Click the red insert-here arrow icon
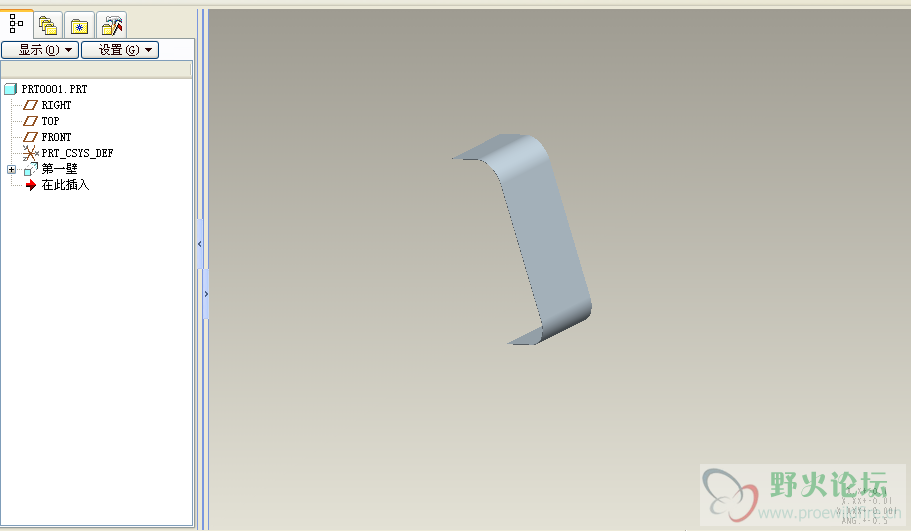 tap(31, 185)
